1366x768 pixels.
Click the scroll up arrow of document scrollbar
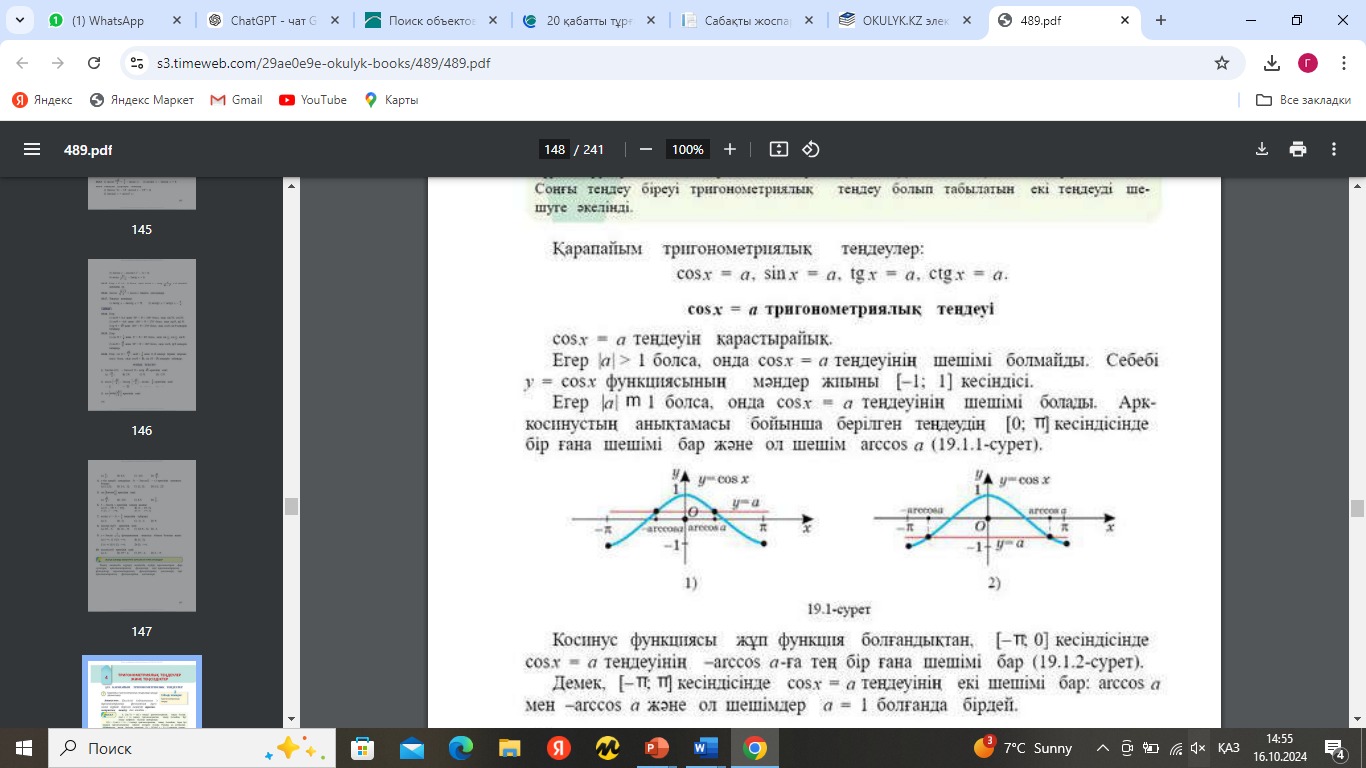point(1357,185)
